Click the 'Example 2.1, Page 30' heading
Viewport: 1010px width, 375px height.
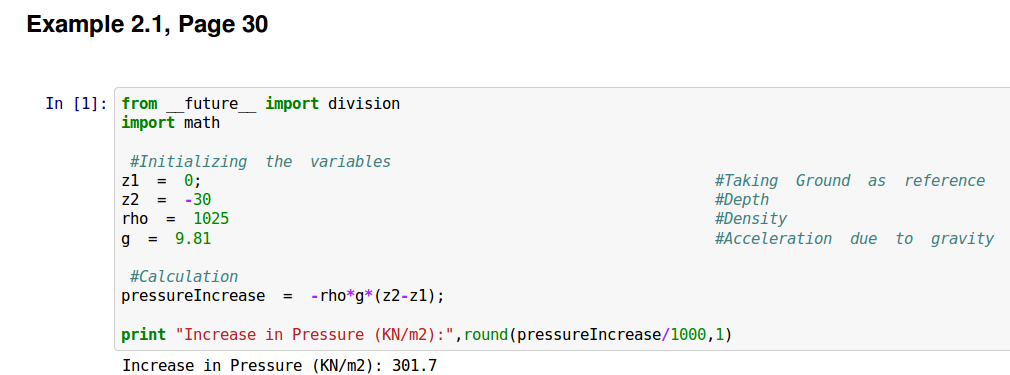[x=147, y=24]
